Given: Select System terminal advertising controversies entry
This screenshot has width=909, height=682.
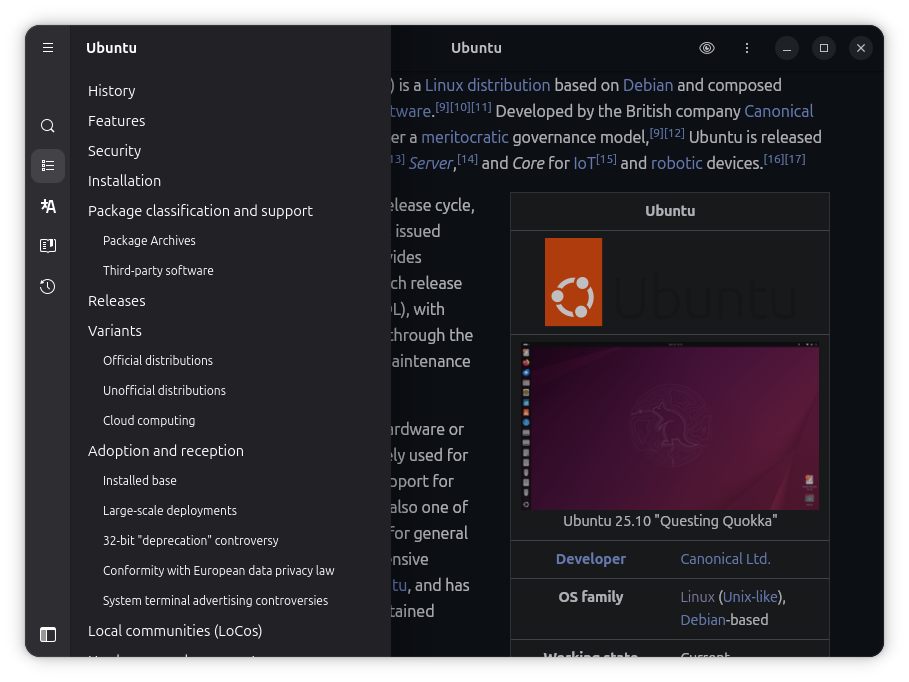Looking at the screenshot, I should point(215,600).
